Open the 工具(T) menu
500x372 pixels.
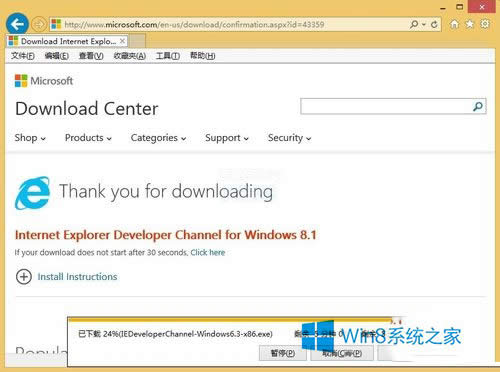point(168,56)
